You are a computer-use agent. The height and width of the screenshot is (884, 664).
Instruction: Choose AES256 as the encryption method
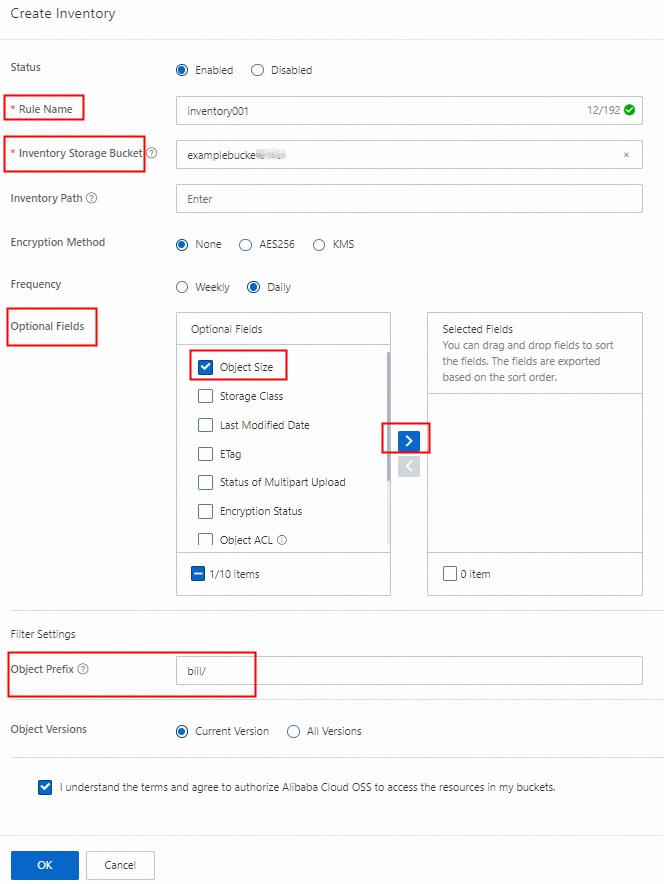pos(245,244)
